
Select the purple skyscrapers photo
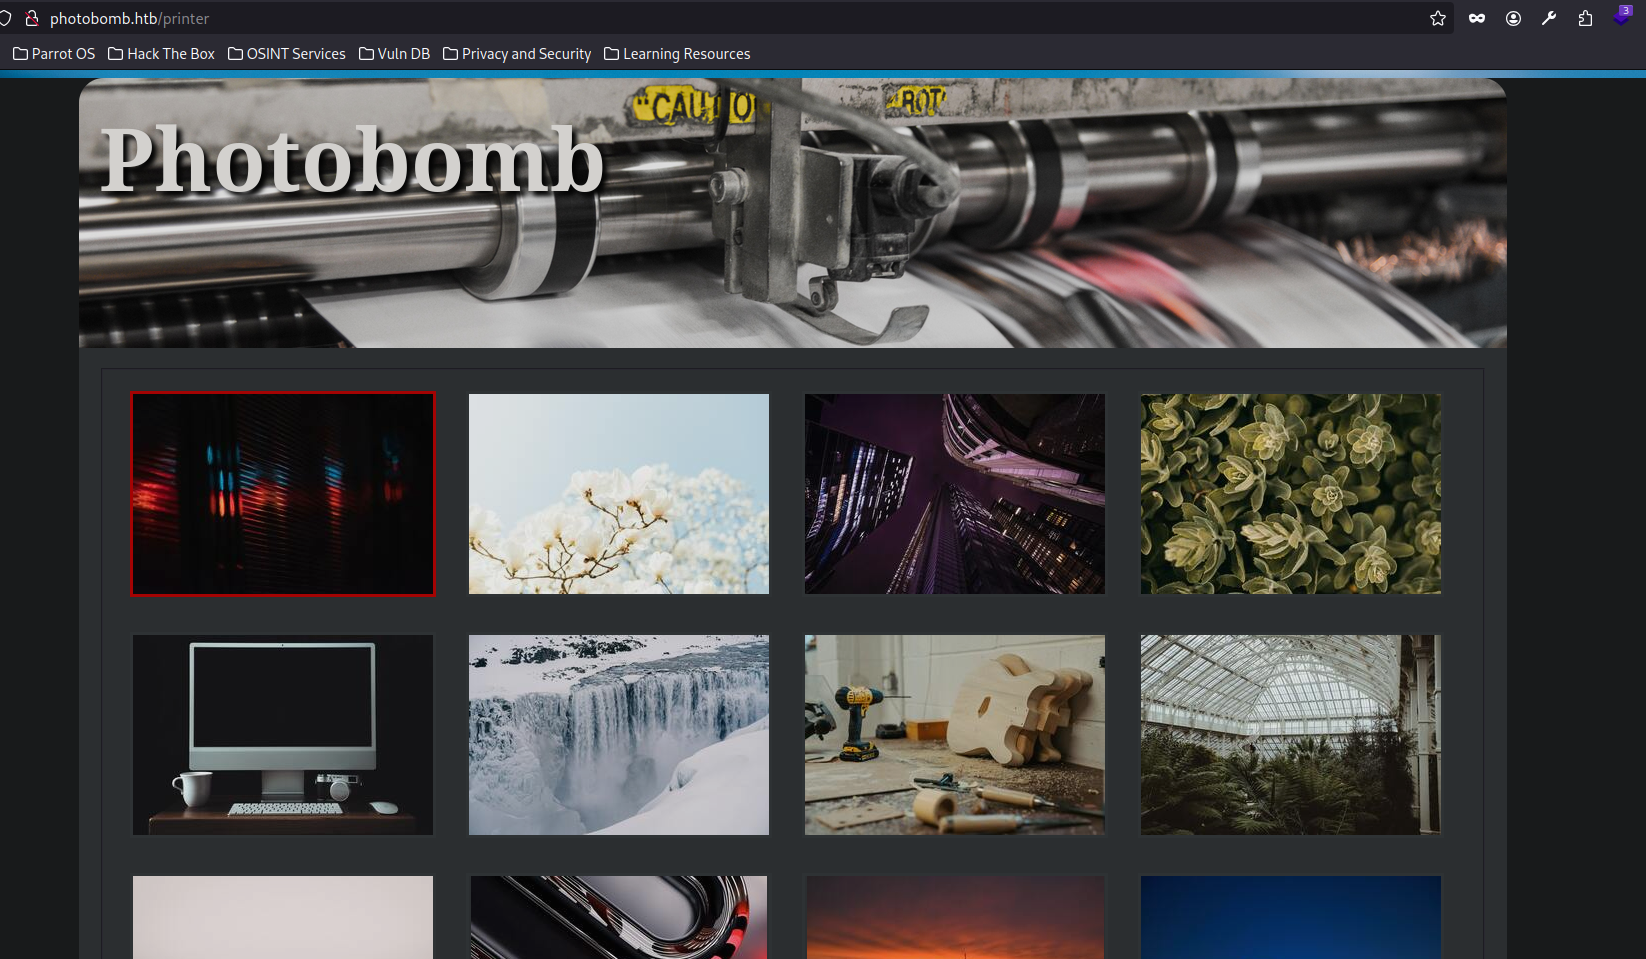click(955, 494)
